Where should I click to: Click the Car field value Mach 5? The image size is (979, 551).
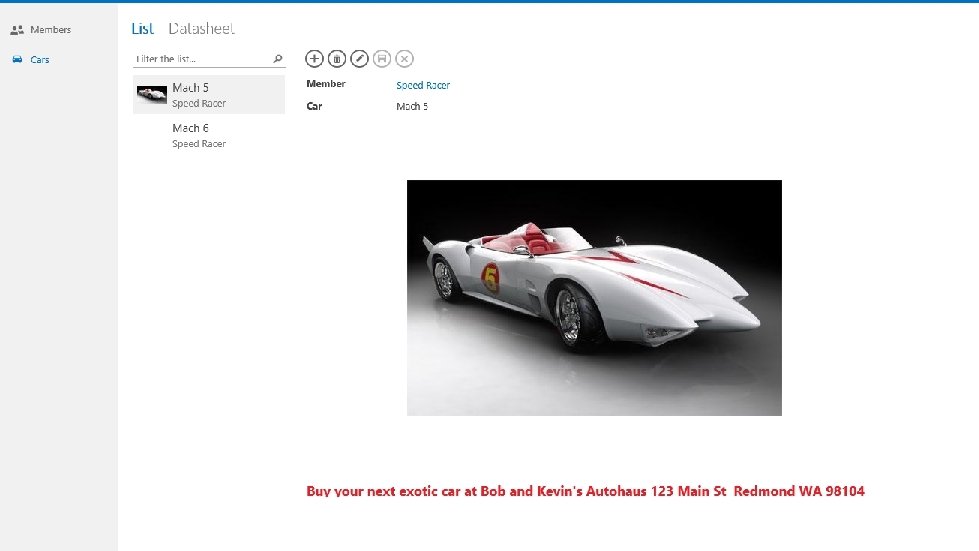point(412,107)
